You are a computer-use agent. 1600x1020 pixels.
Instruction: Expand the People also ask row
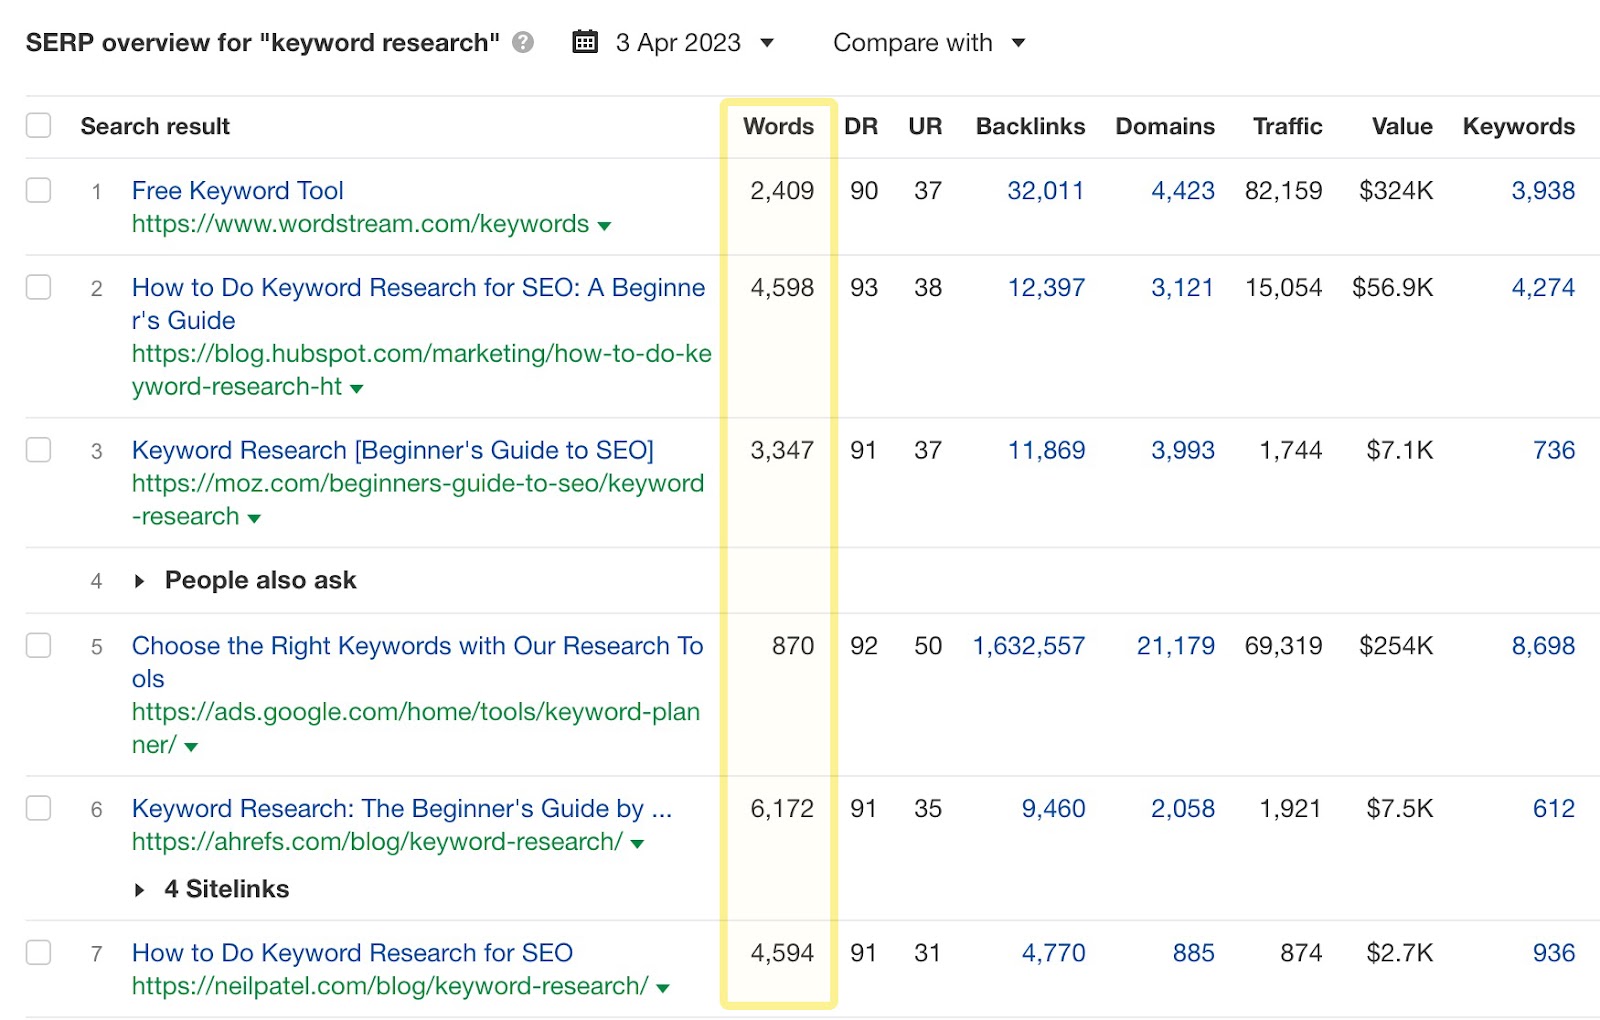140,580
